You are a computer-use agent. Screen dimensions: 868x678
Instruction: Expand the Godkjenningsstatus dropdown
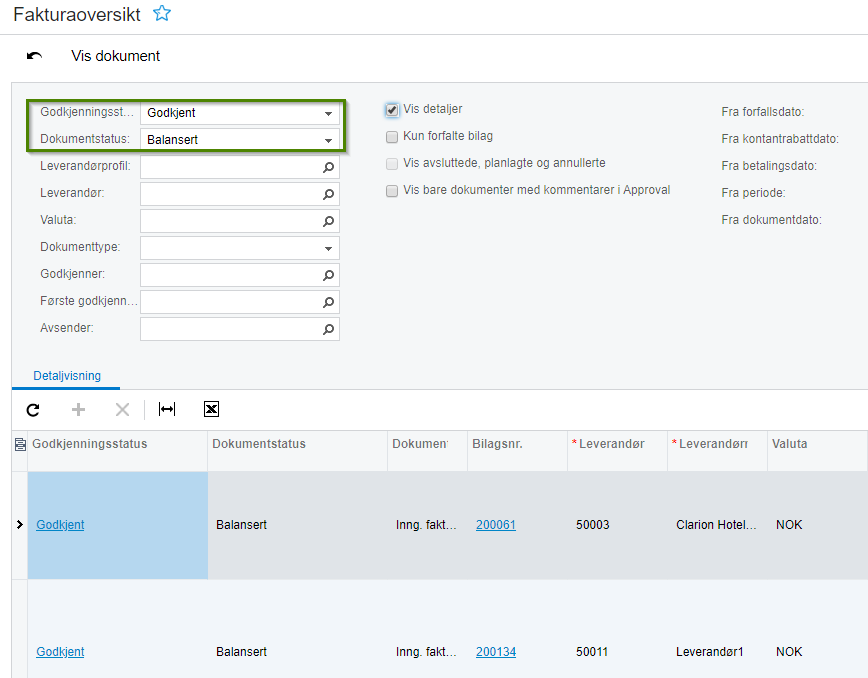pyautogui.click(x=328, y=113)
